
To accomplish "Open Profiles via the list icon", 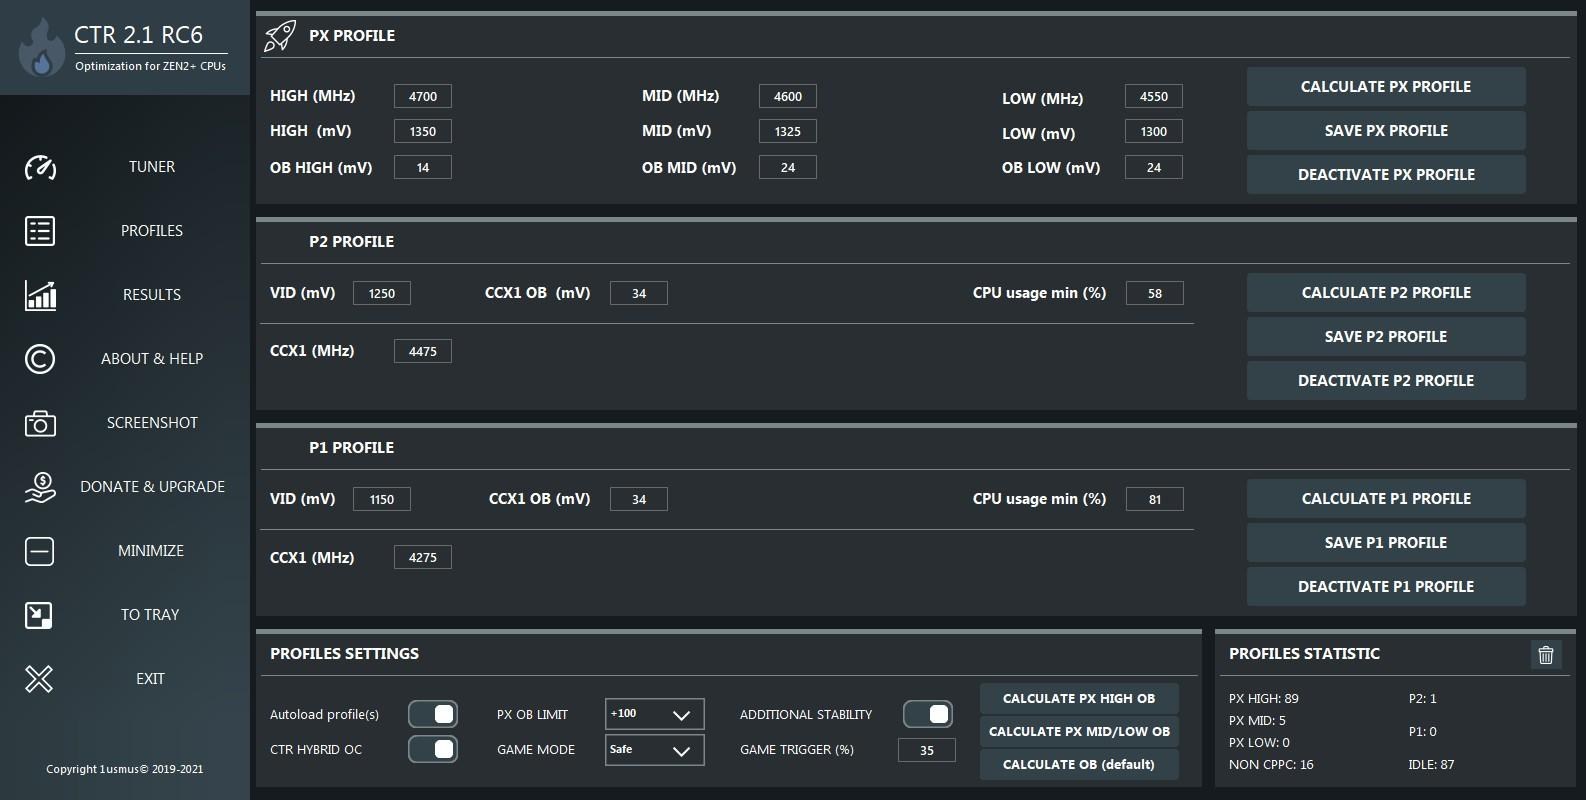I will pos(40,231).
